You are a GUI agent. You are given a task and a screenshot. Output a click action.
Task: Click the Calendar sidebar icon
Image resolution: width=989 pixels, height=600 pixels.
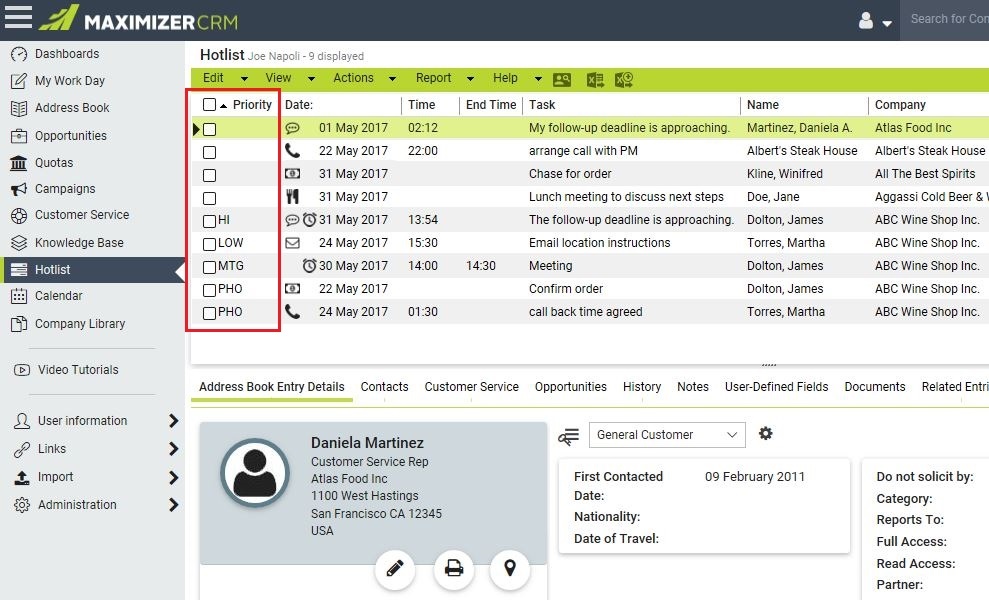pos(19,296)
